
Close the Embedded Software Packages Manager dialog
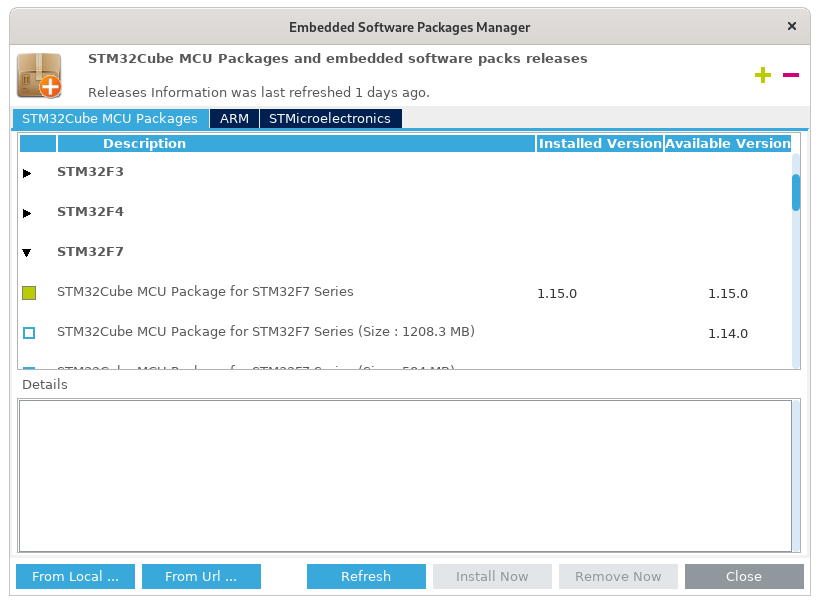[x=792, y=26]
